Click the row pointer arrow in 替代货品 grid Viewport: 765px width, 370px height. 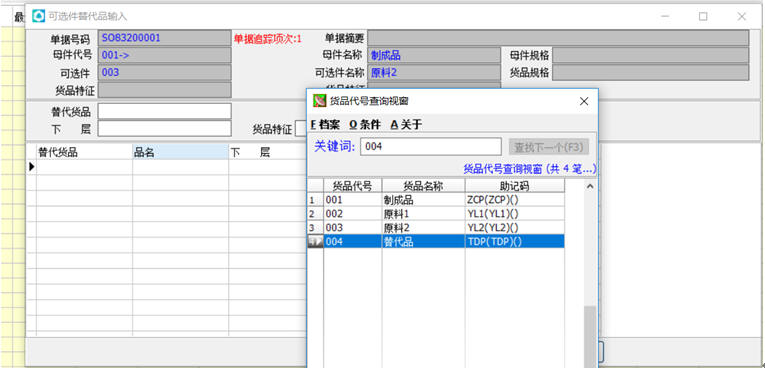tap(32, 166)
